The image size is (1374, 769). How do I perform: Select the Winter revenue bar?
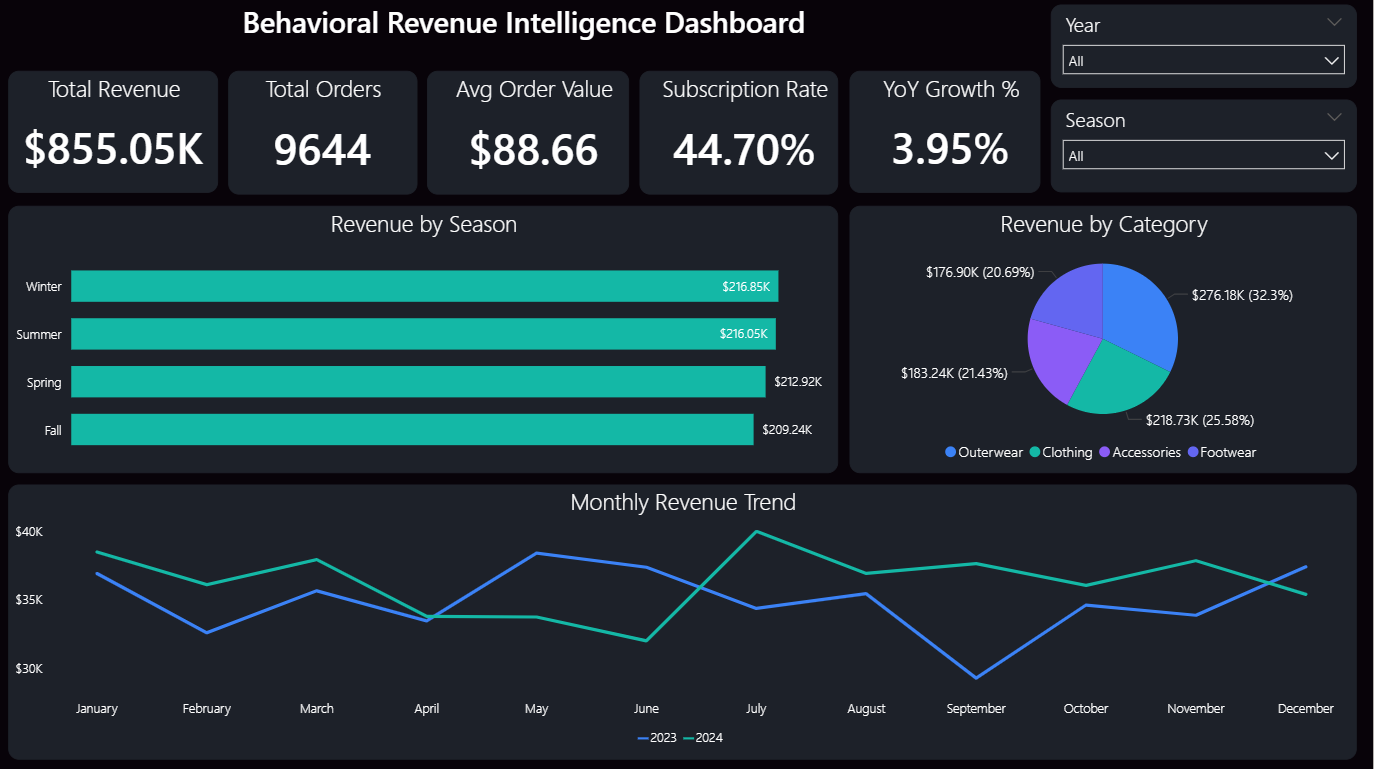tap(420, 286)
